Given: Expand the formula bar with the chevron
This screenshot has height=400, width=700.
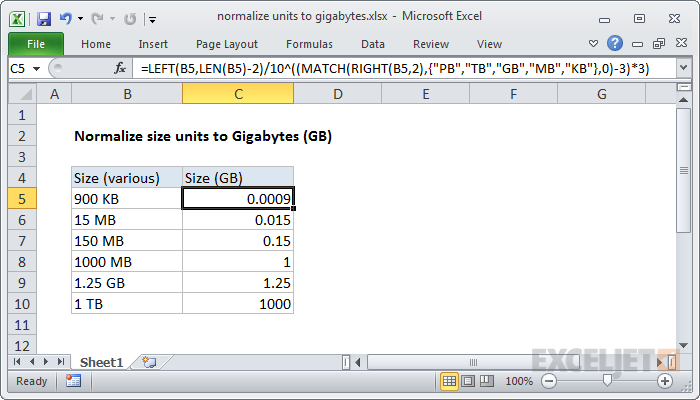Looking at the screenshot, I should [x=683, y=68].
